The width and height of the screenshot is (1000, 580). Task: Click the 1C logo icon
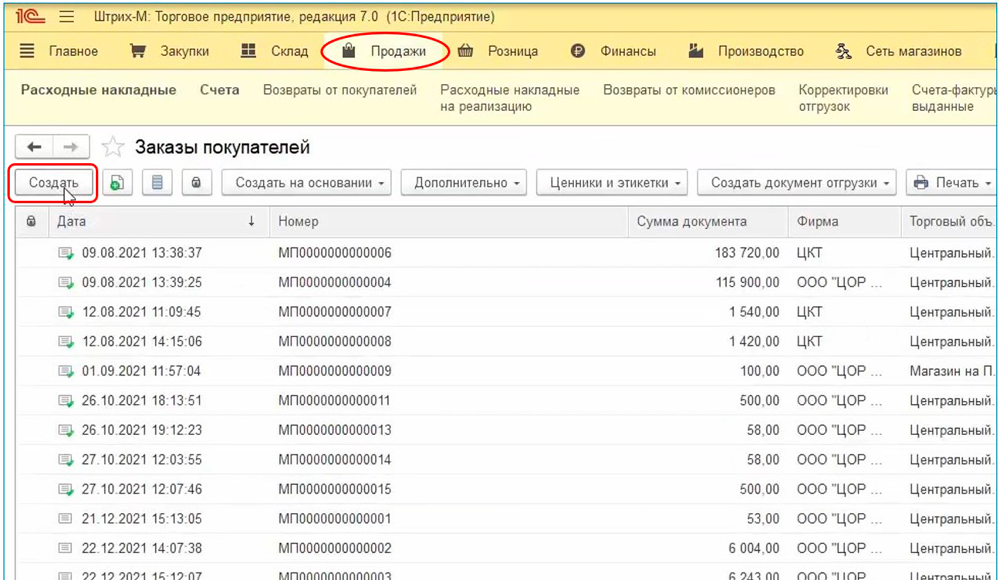[25, 17]
